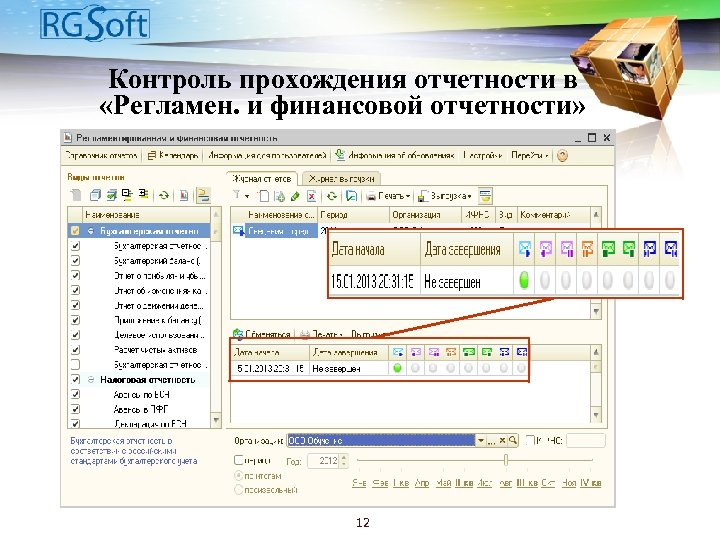Select the Май period link
Image resolution: width=720 pixels, height=540 pixels.
[443, 483]
